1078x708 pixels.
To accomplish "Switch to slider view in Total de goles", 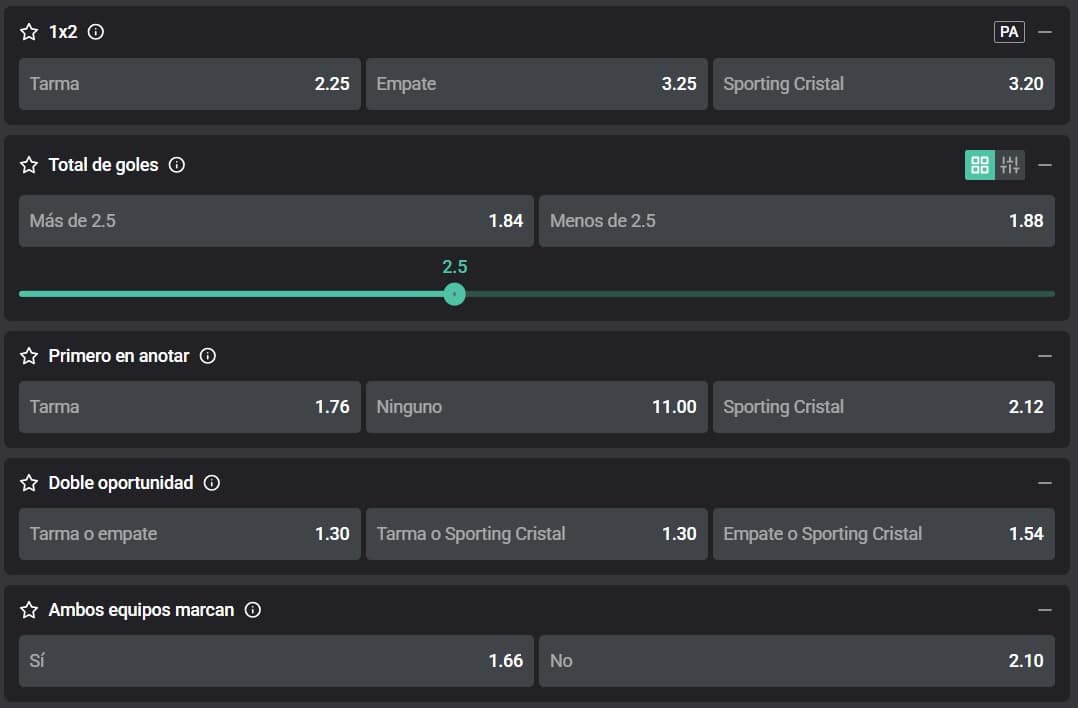I will [1010, 165].
